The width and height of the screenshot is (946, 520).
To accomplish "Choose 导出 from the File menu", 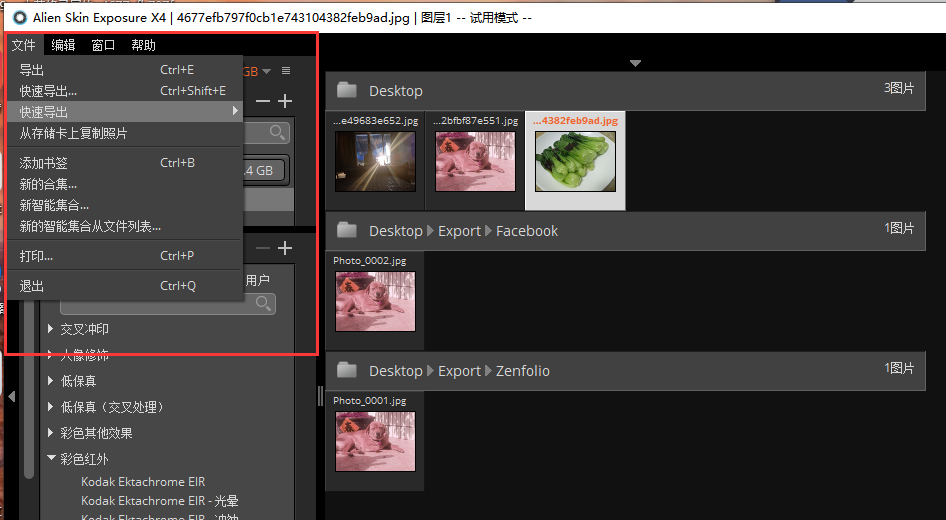I will (x=33, y=70).
